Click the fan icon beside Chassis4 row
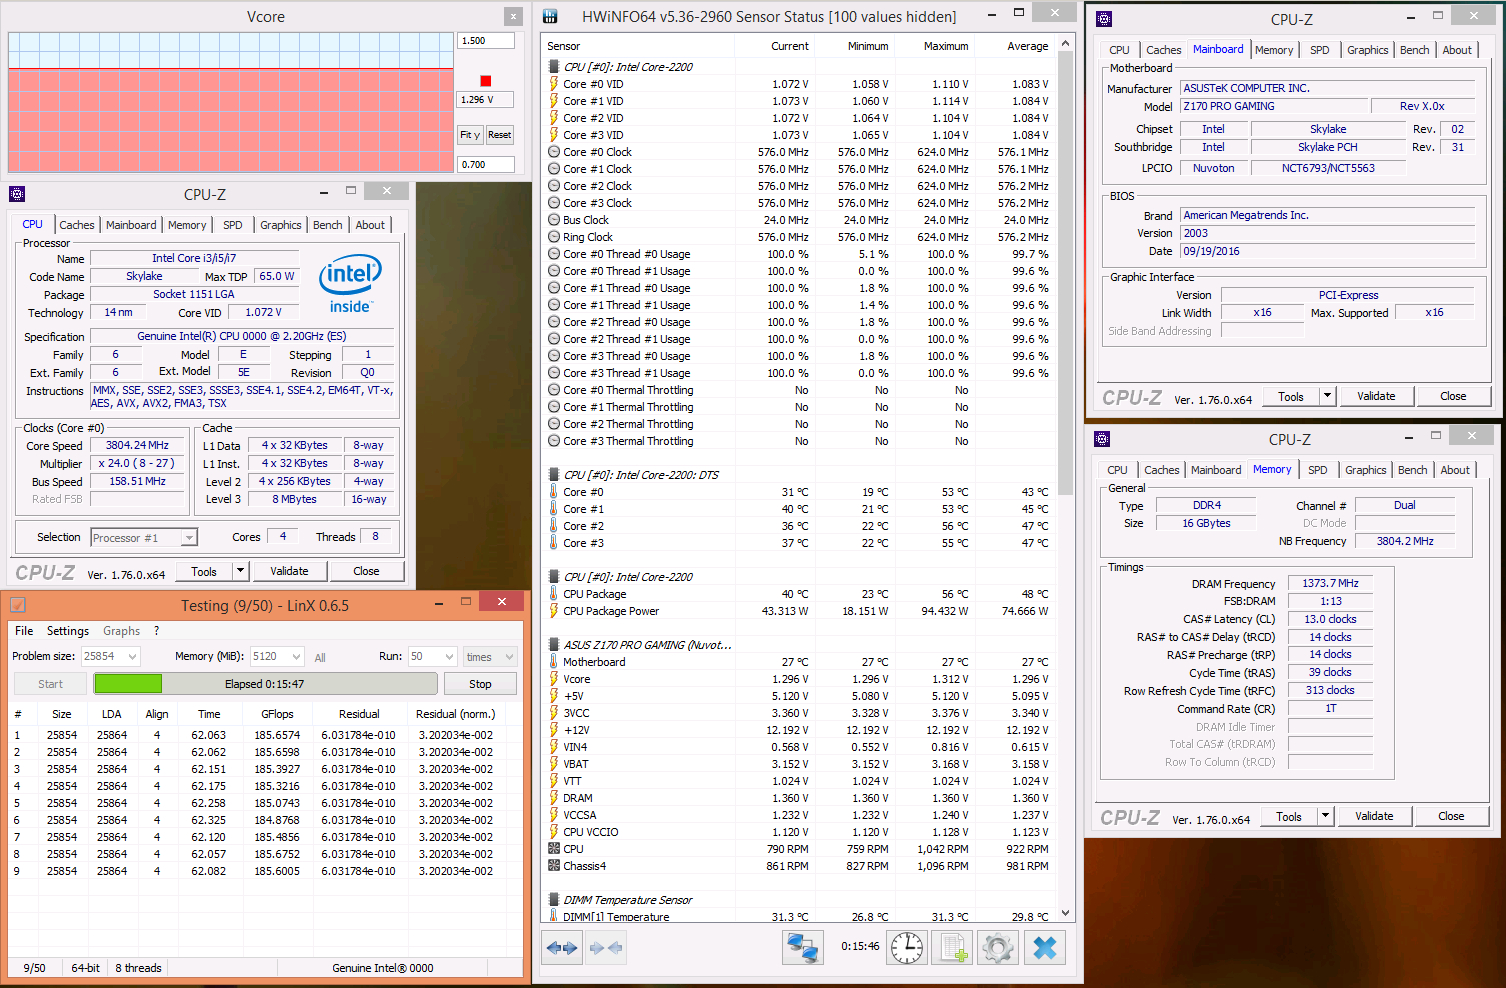Image resolution: width=1506 pixels, height=988 pixels. point(554,866)
